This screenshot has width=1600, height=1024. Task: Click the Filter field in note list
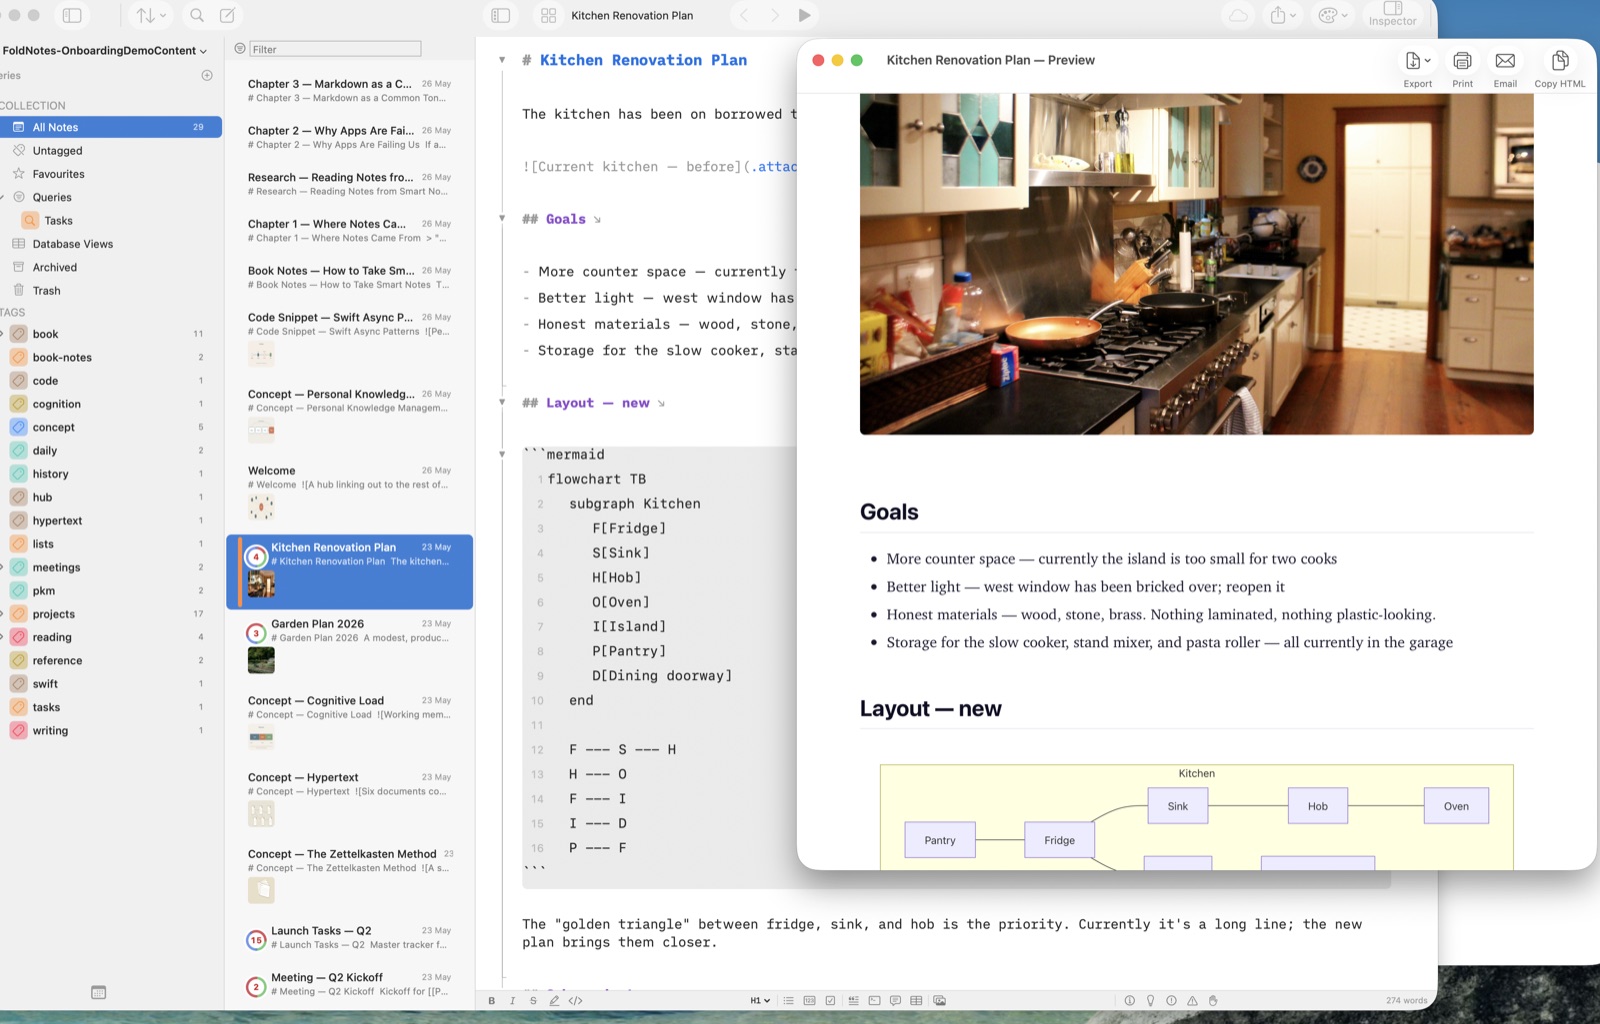[335, 49]
